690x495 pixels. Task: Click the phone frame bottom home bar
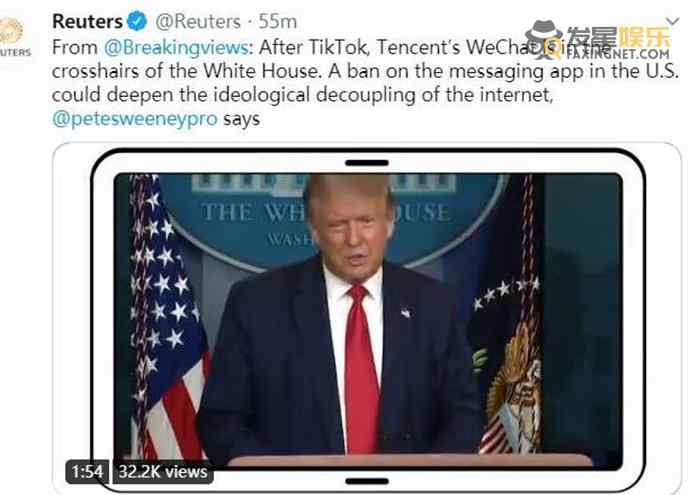tap(367, 481)
